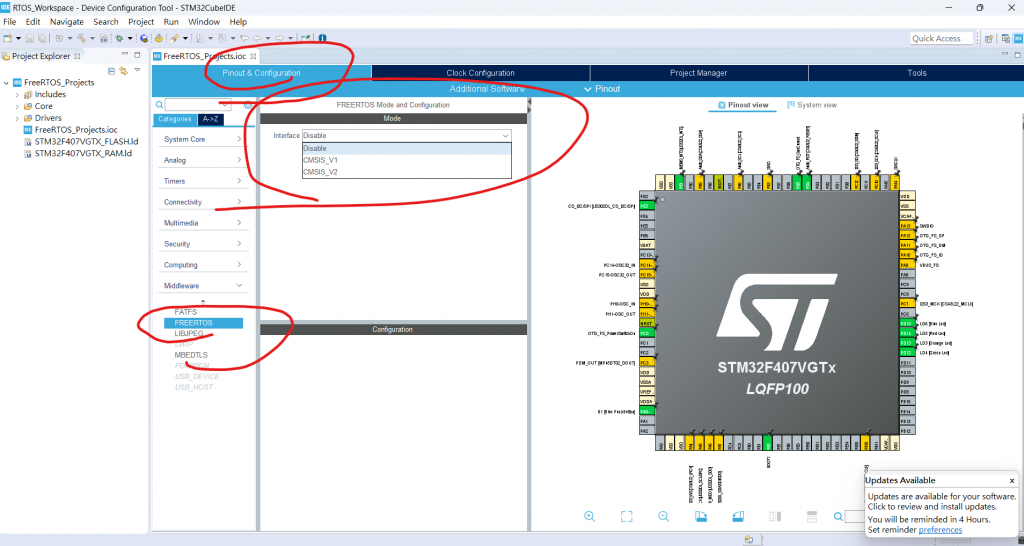Click the Zoom out icon under pinout
1024x546 pixels.
(664, 517)
